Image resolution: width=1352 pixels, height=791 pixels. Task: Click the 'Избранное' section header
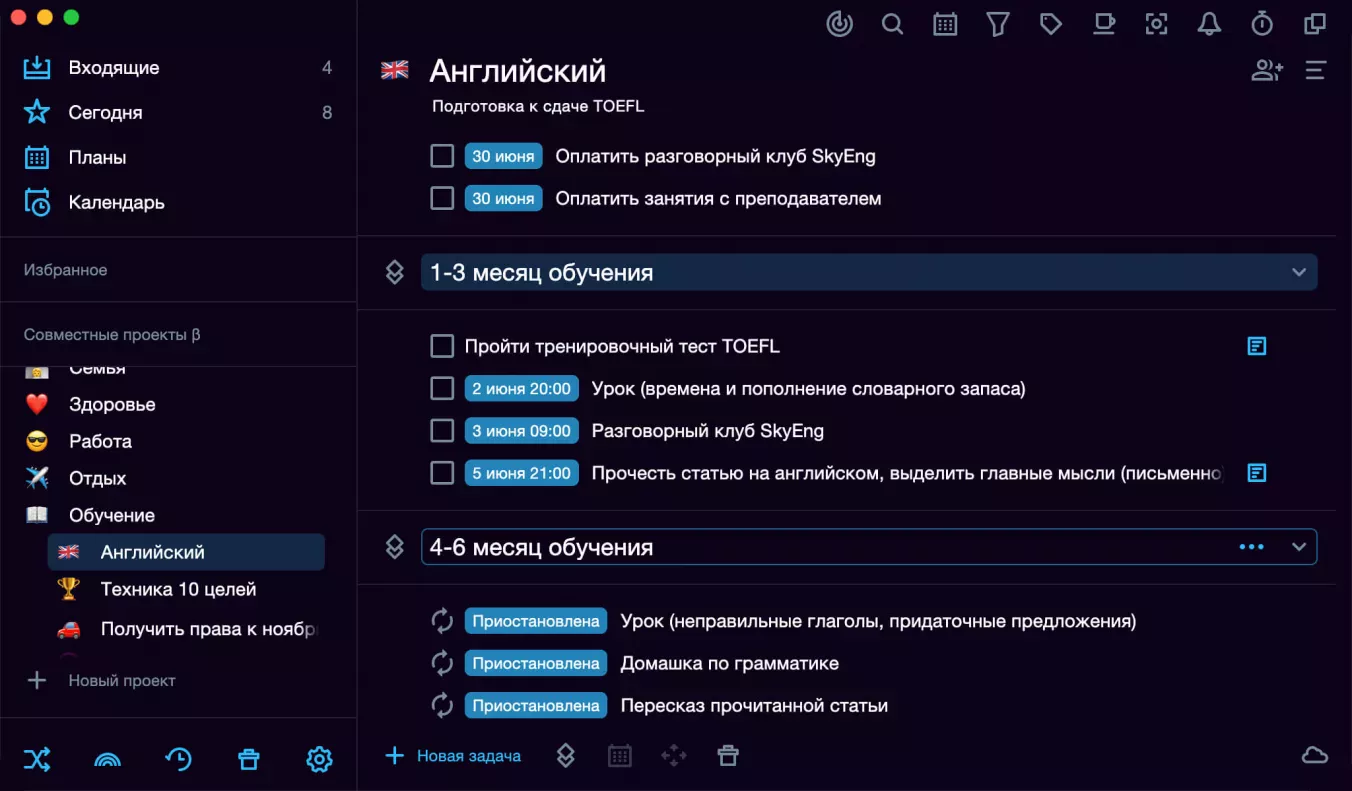click(65, 270)
